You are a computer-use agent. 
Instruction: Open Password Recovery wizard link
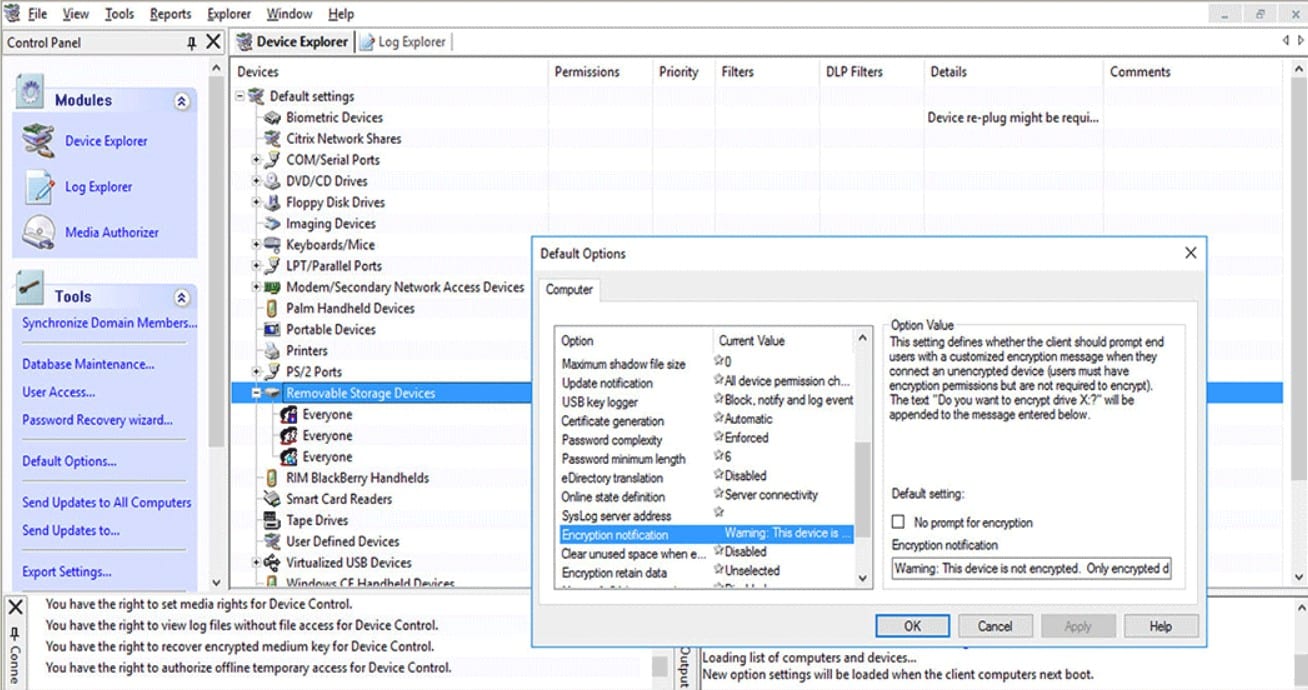click(x=97, y=420)
